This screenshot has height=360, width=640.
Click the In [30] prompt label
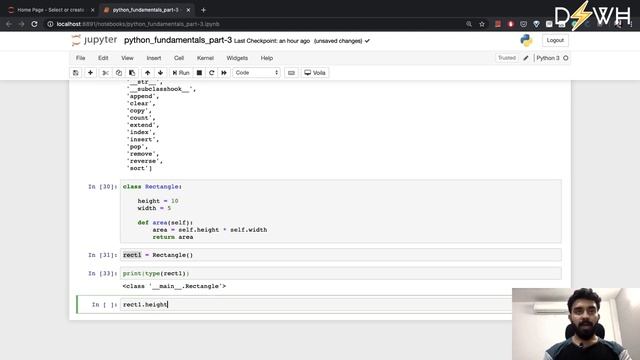(x=102, y=187)
